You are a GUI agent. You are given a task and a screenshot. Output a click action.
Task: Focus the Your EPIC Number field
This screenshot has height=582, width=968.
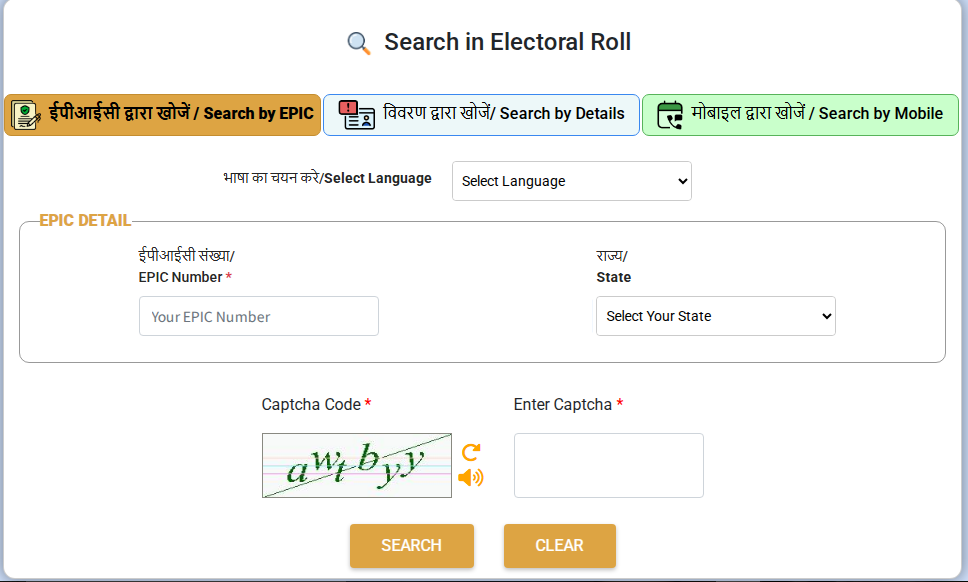[258, 316]
